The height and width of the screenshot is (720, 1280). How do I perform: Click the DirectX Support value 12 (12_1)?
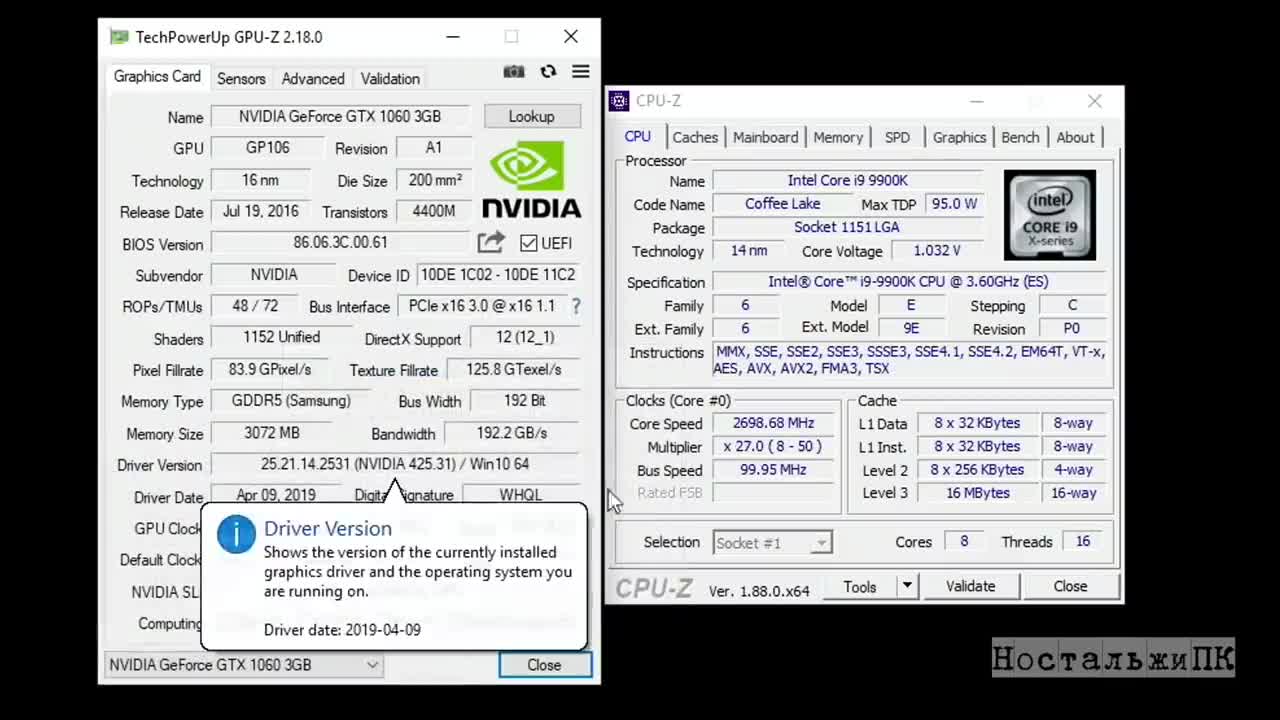[x=524, y=338]
